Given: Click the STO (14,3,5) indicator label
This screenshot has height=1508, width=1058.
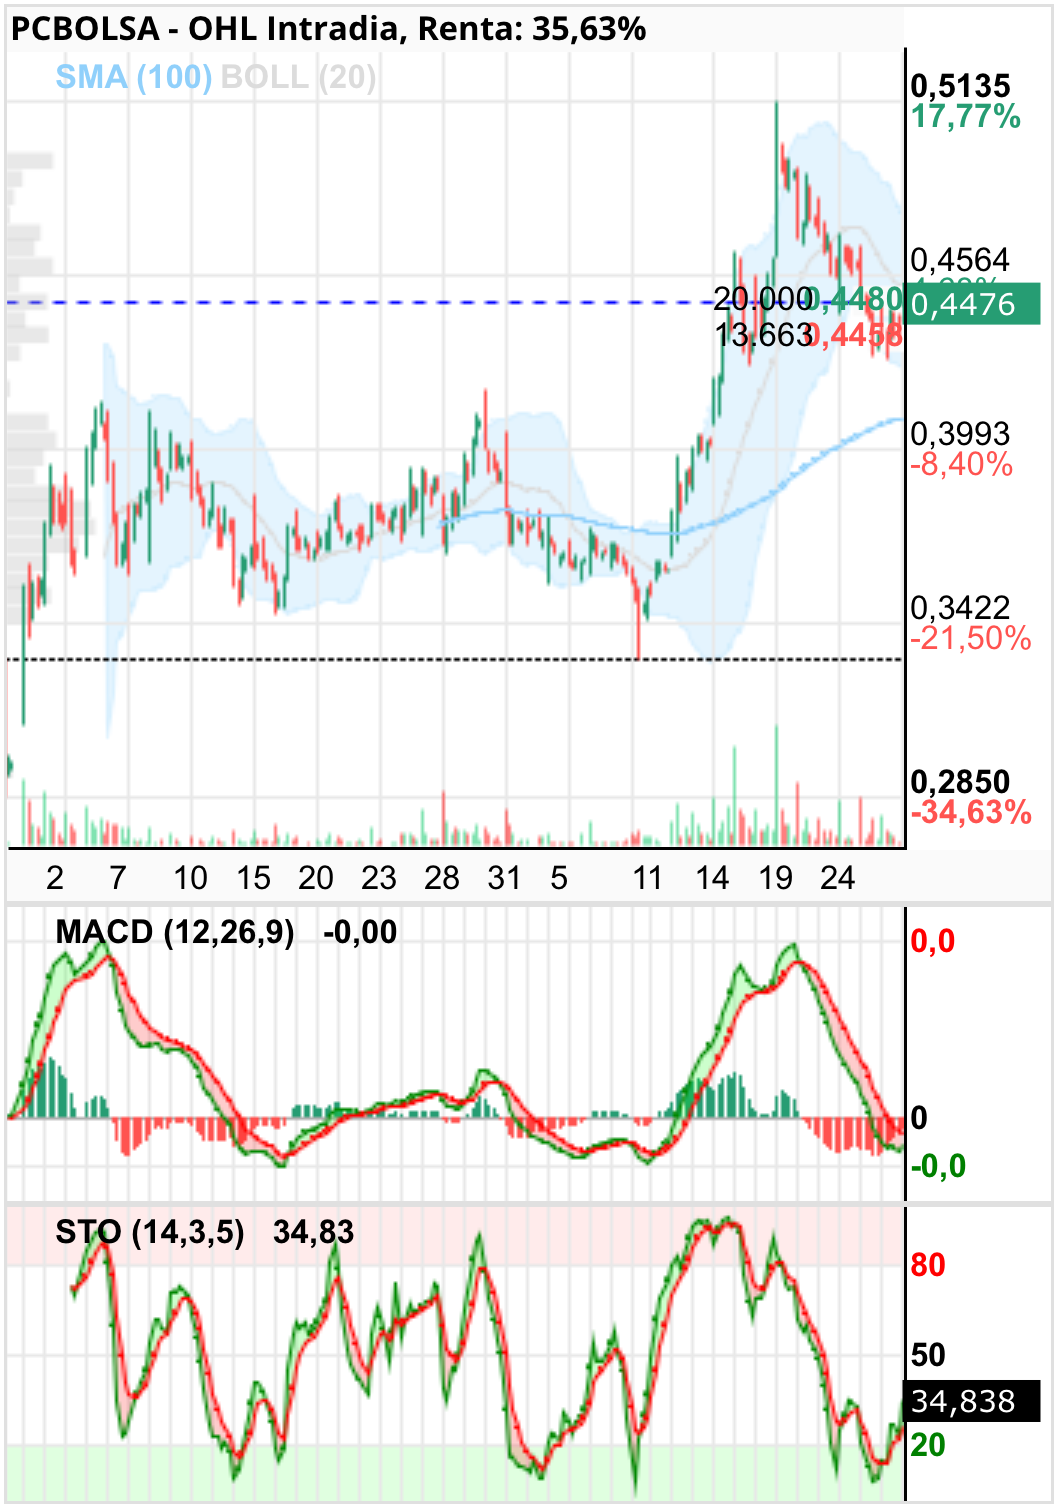Looking at the screenshot, I should point(150,1232).
